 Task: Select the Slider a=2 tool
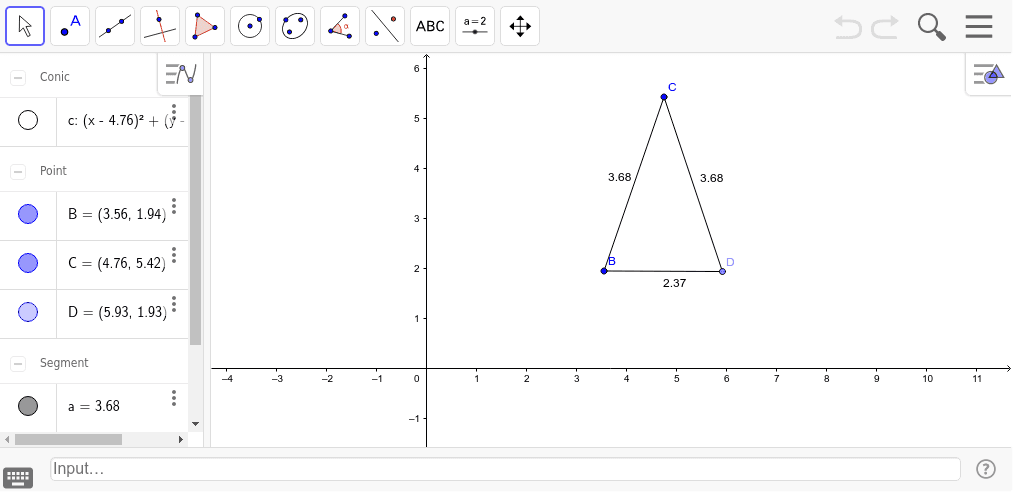click(475, 26)
